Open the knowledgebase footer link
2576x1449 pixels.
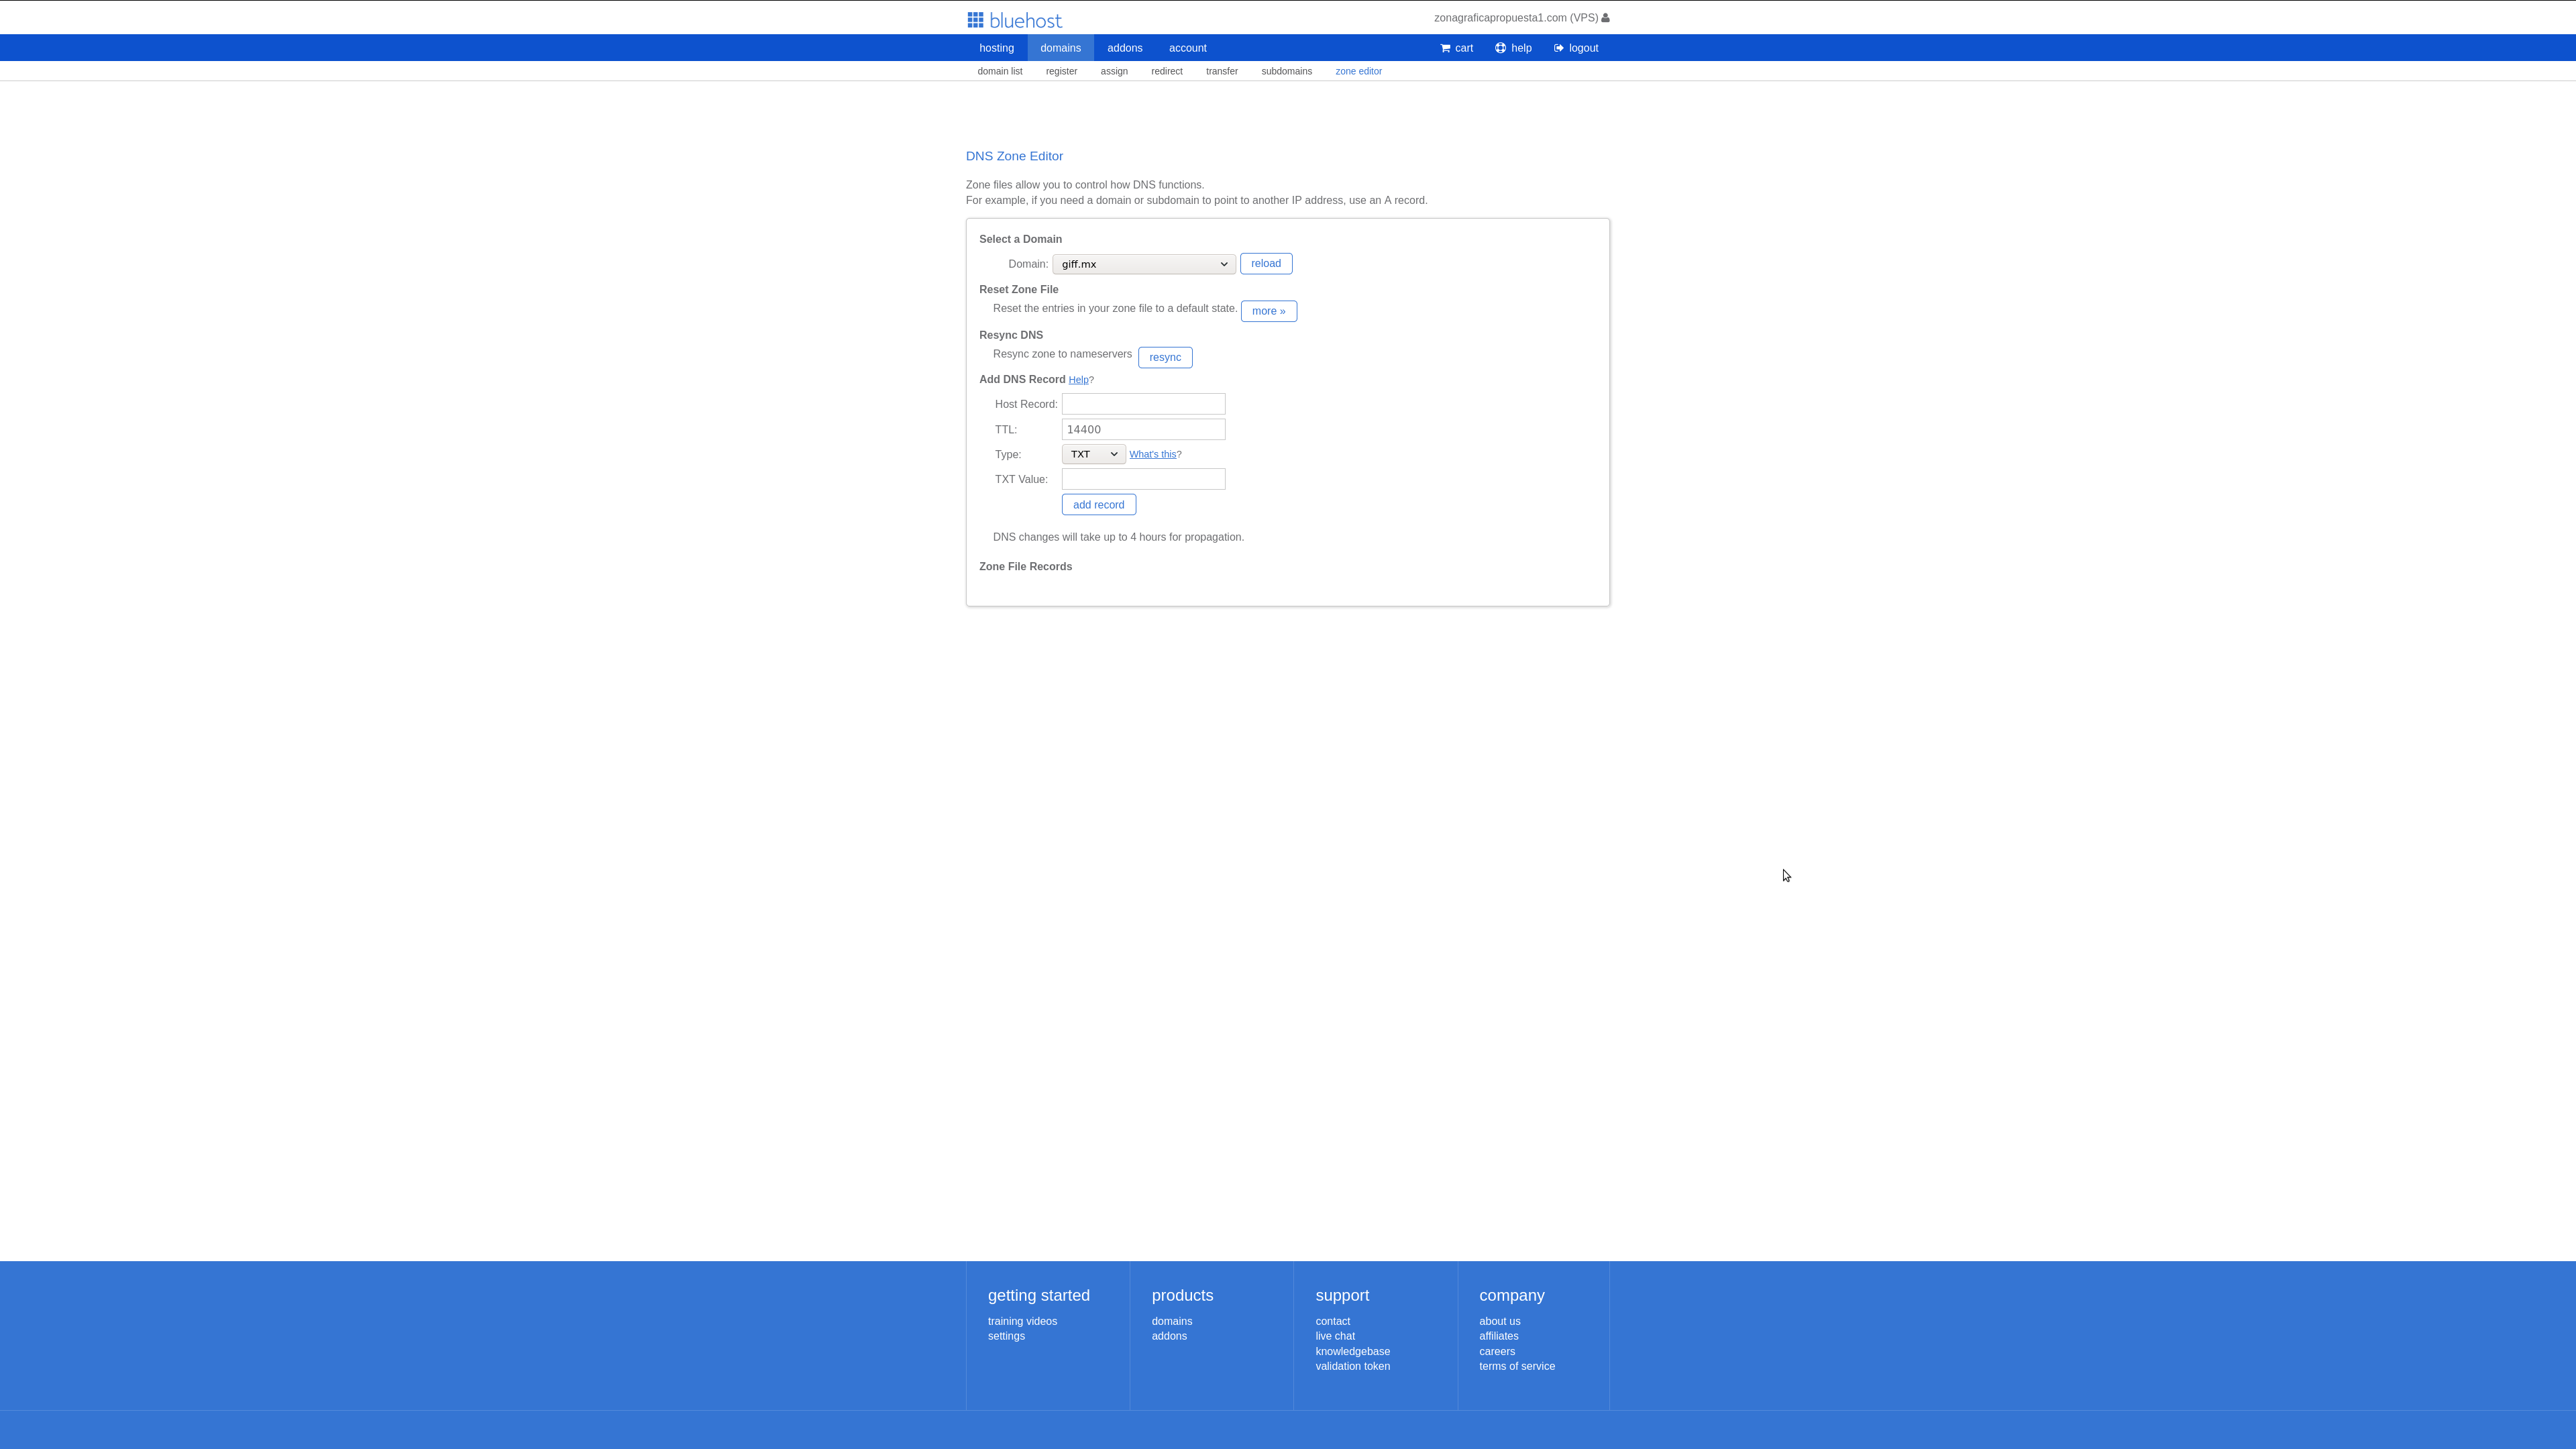[x=1352, y=1351]
